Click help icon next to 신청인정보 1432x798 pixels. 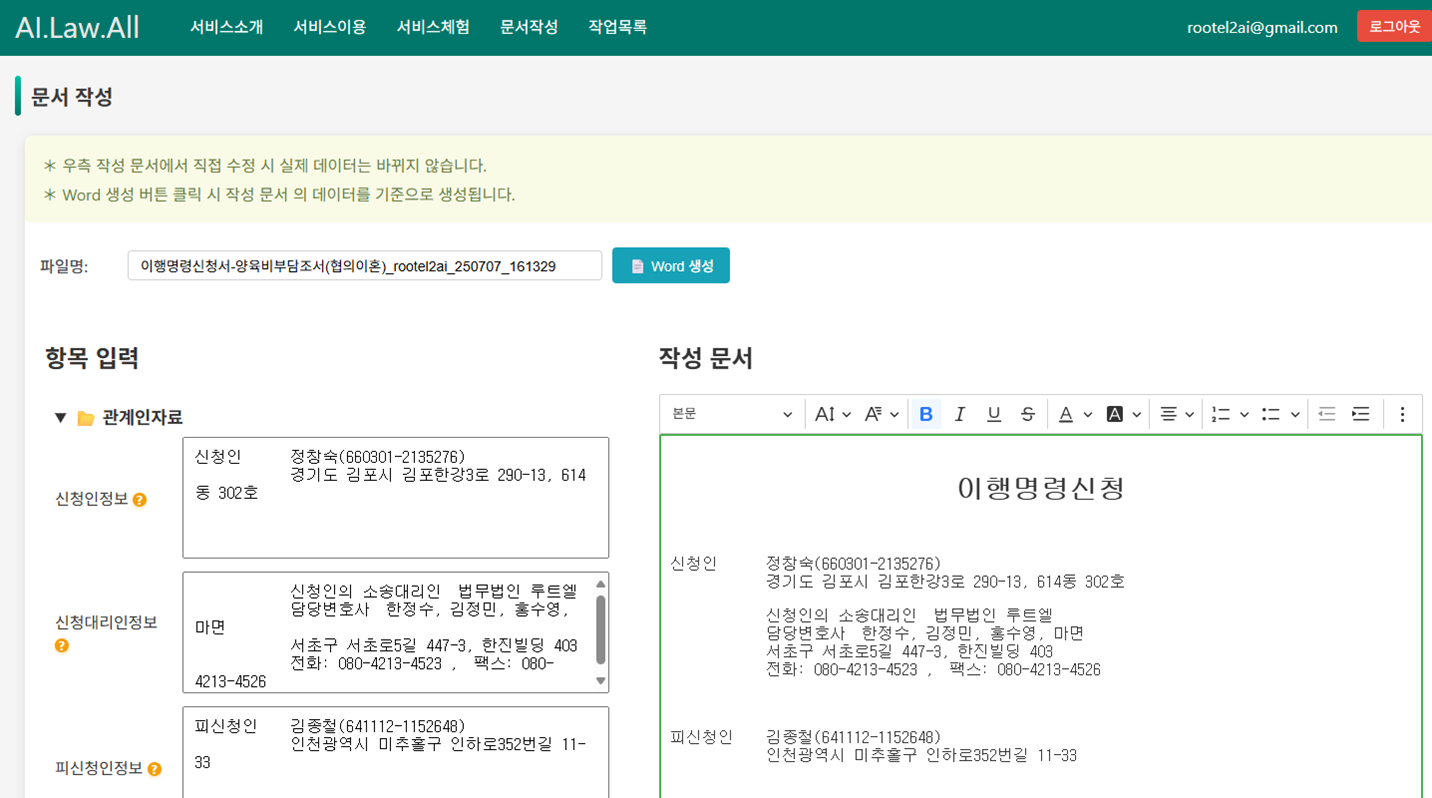[140, 499]
